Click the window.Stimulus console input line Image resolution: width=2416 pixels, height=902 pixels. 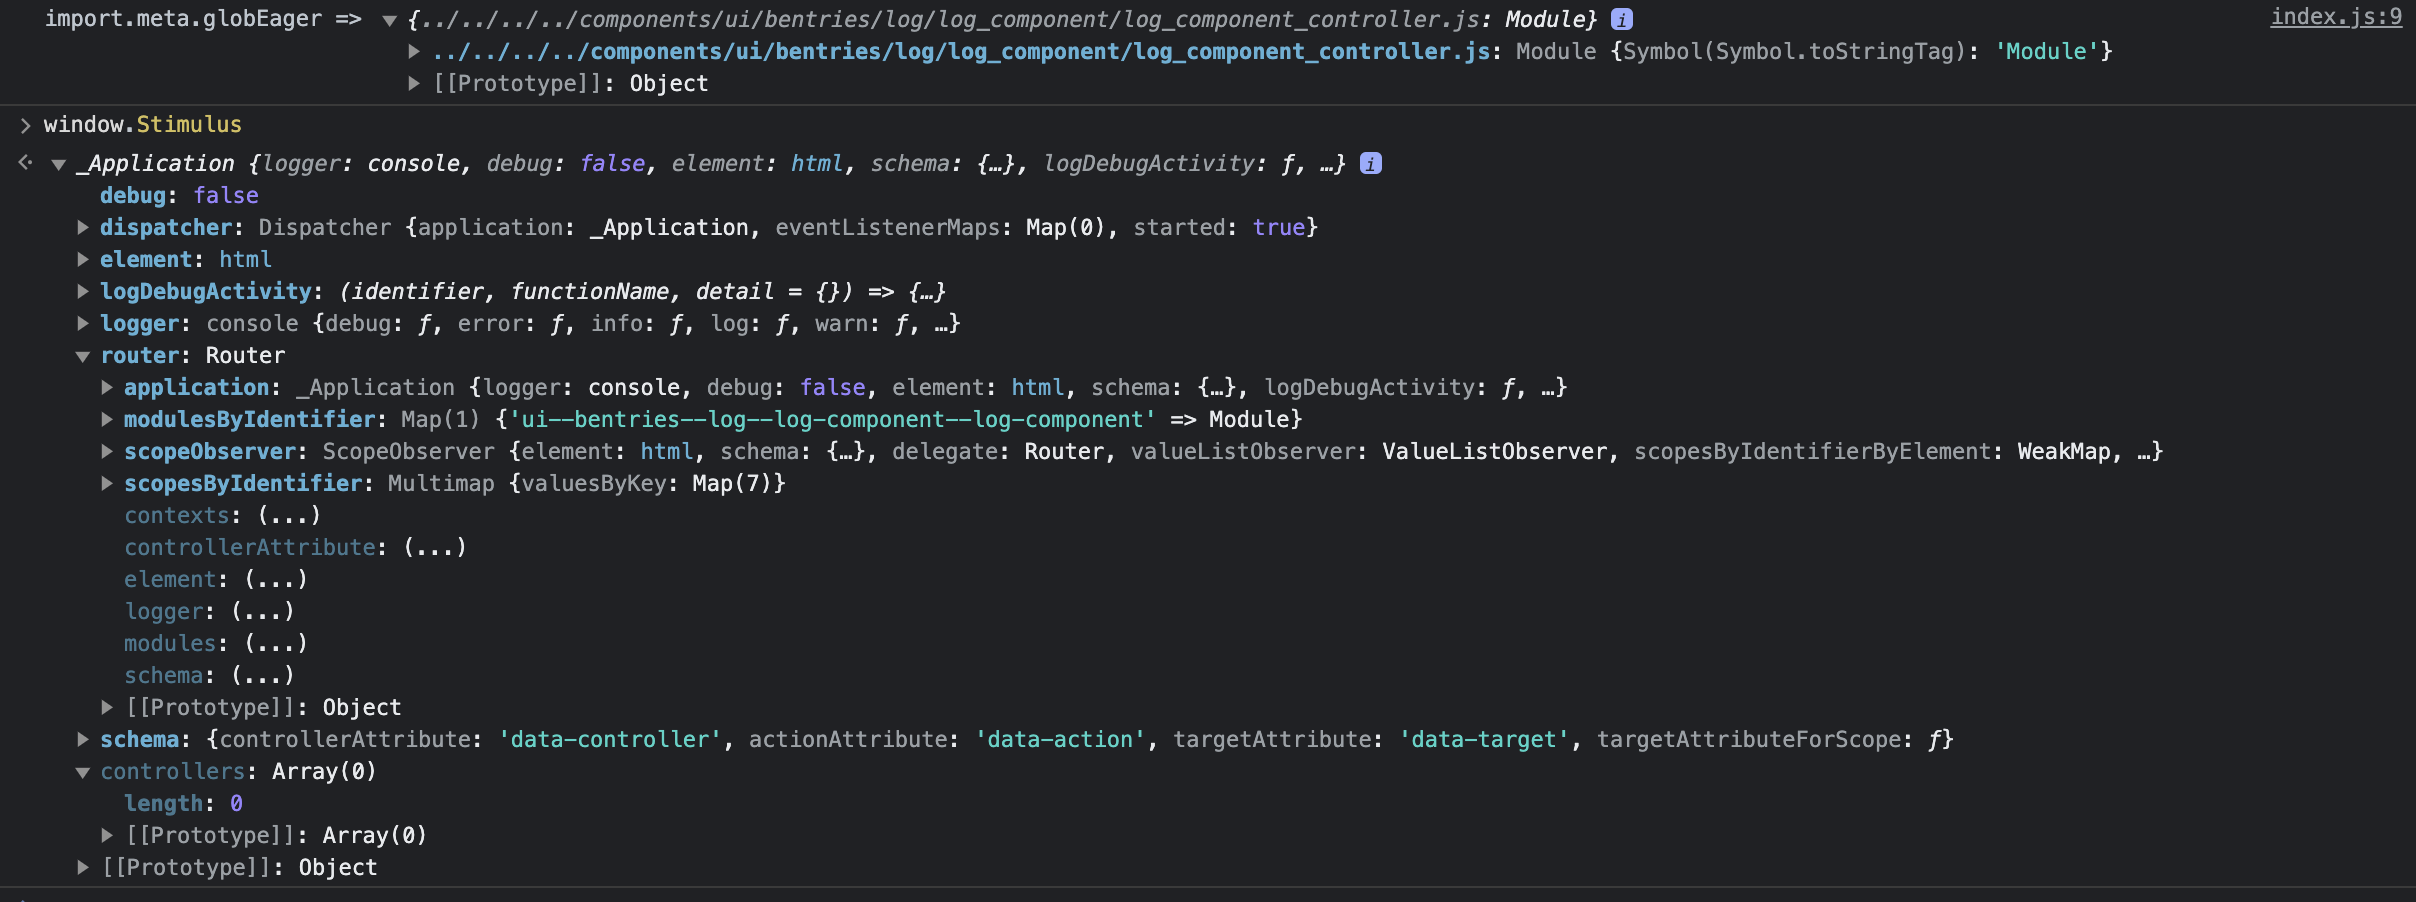pyautogui.click(x=143, y=124)
